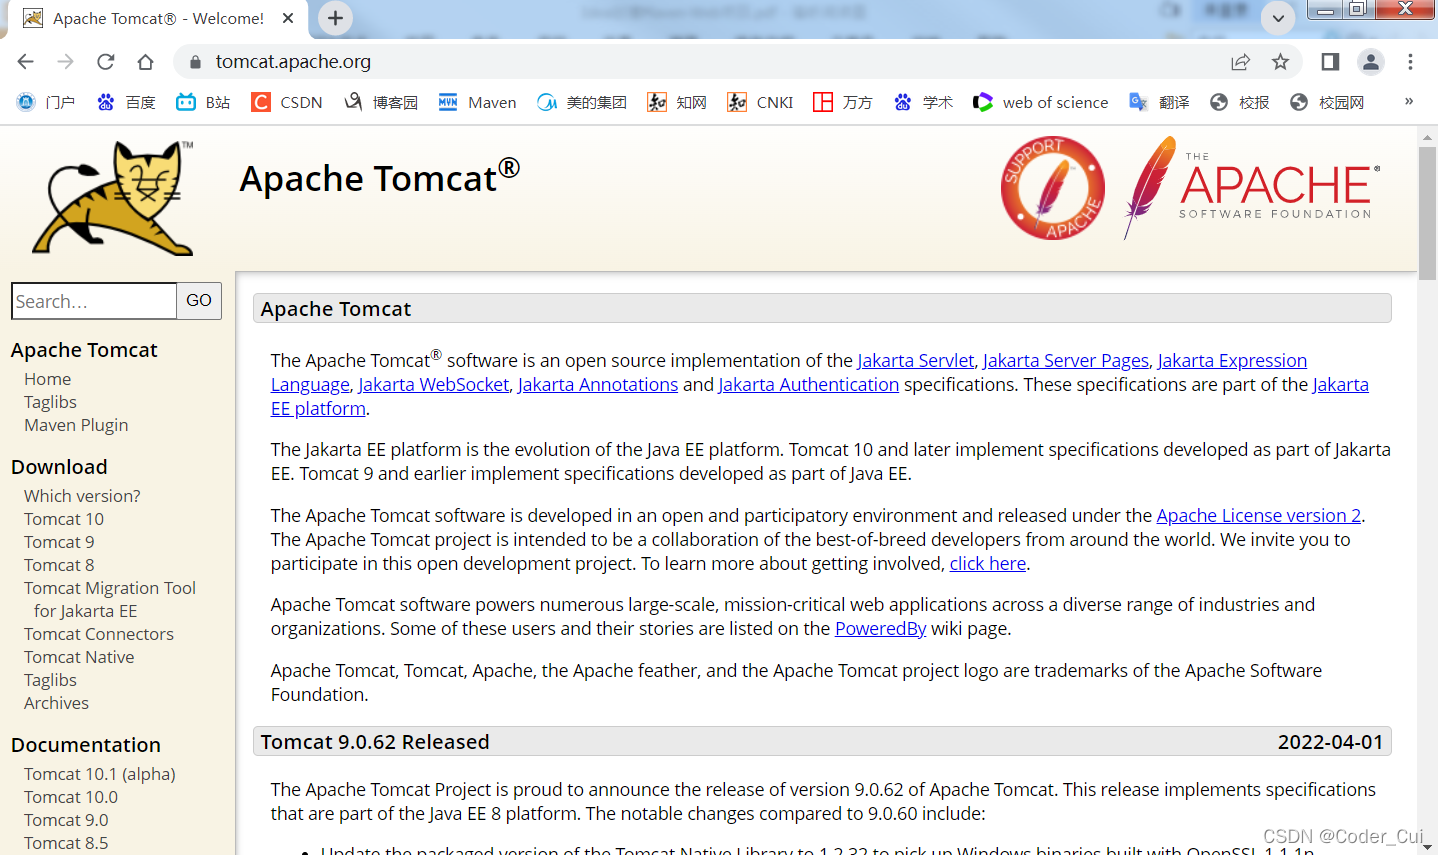Open the side panel icon

point(1330,62)
